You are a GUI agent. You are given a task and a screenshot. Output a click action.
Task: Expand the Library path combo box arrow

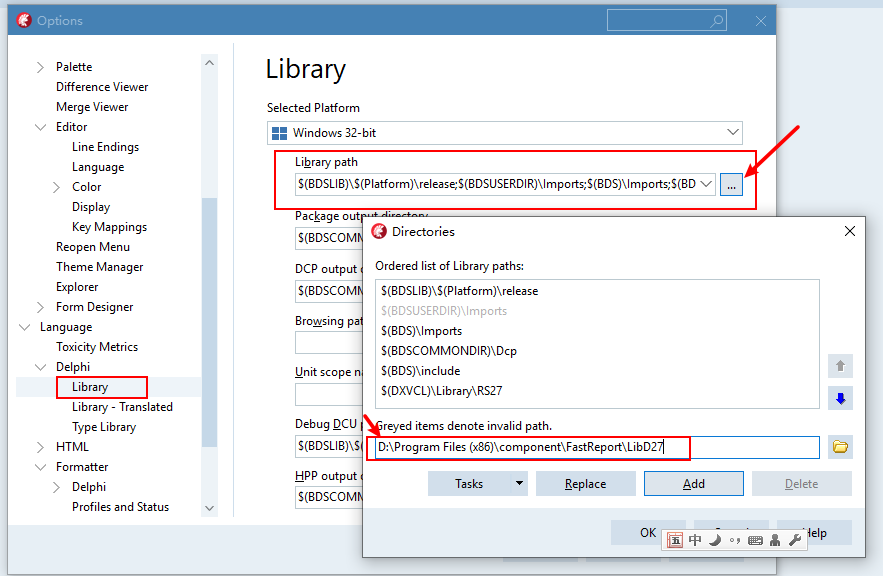[x=707, y=184]
